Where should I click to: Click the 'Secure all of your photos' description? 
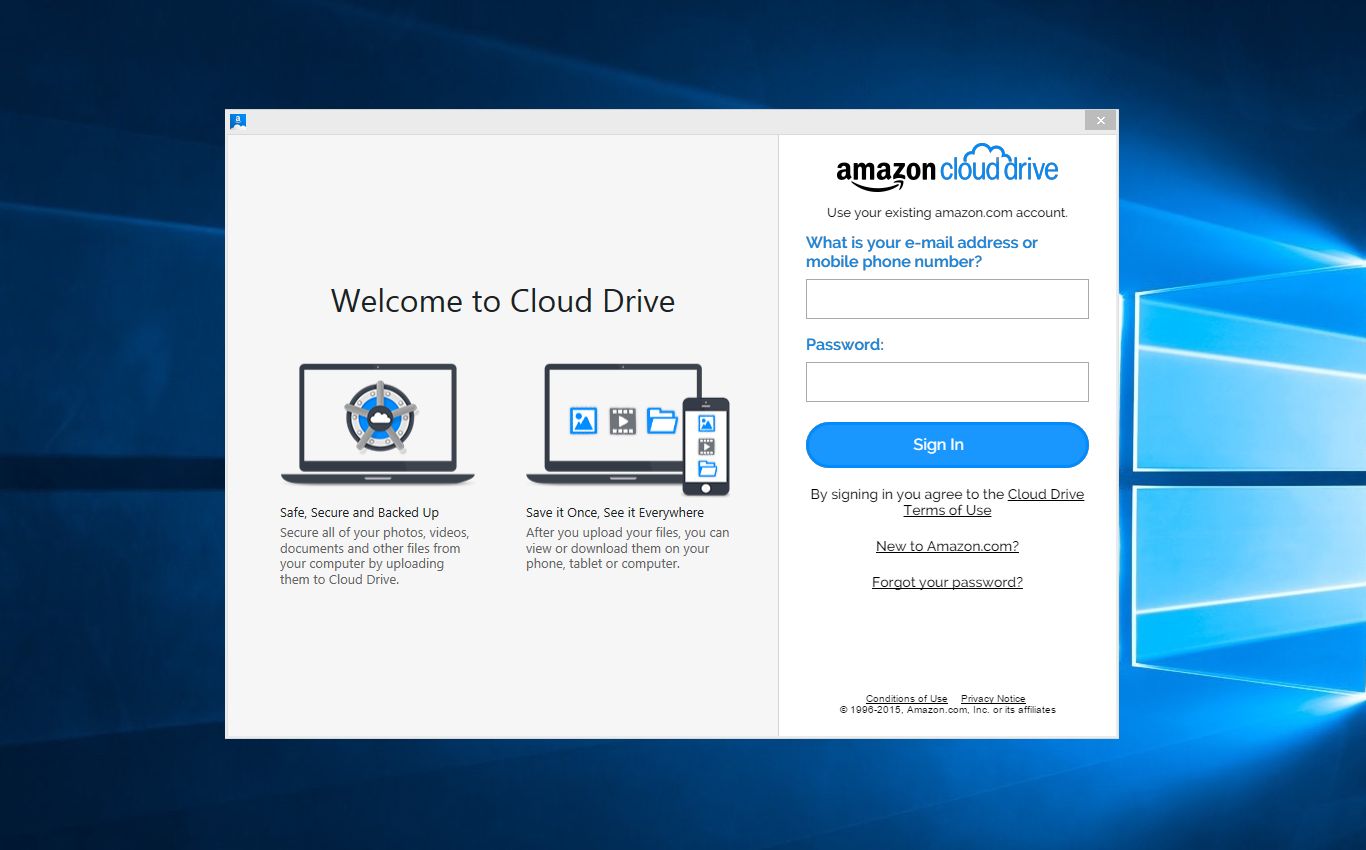(375, 556)
